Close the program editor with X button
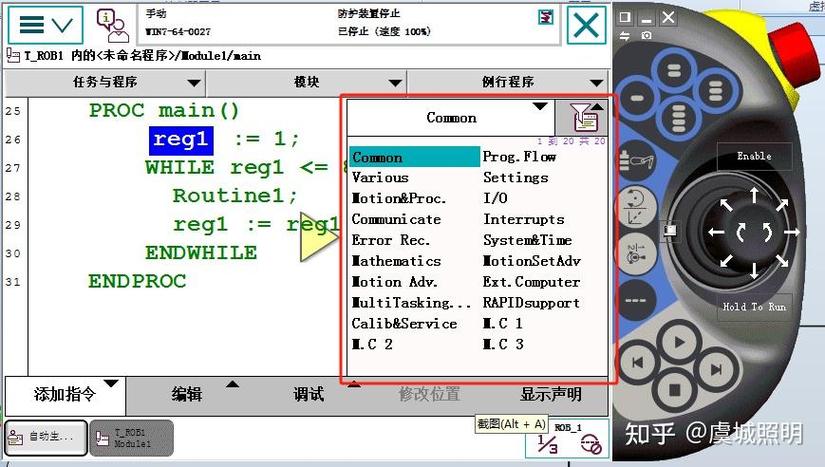Screen dimensions: 825x467 click(586, 25)
